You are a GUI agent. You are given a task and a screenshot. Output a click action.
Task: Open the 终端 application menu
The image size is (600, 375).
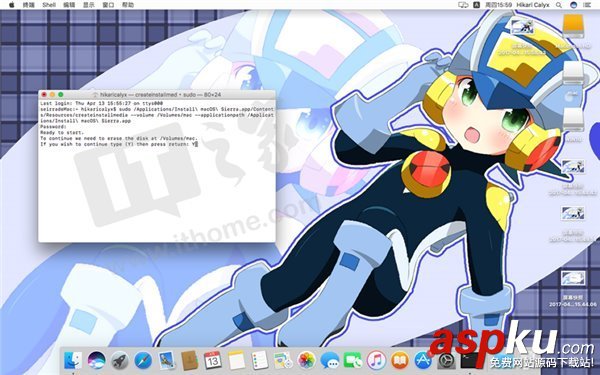29,5
